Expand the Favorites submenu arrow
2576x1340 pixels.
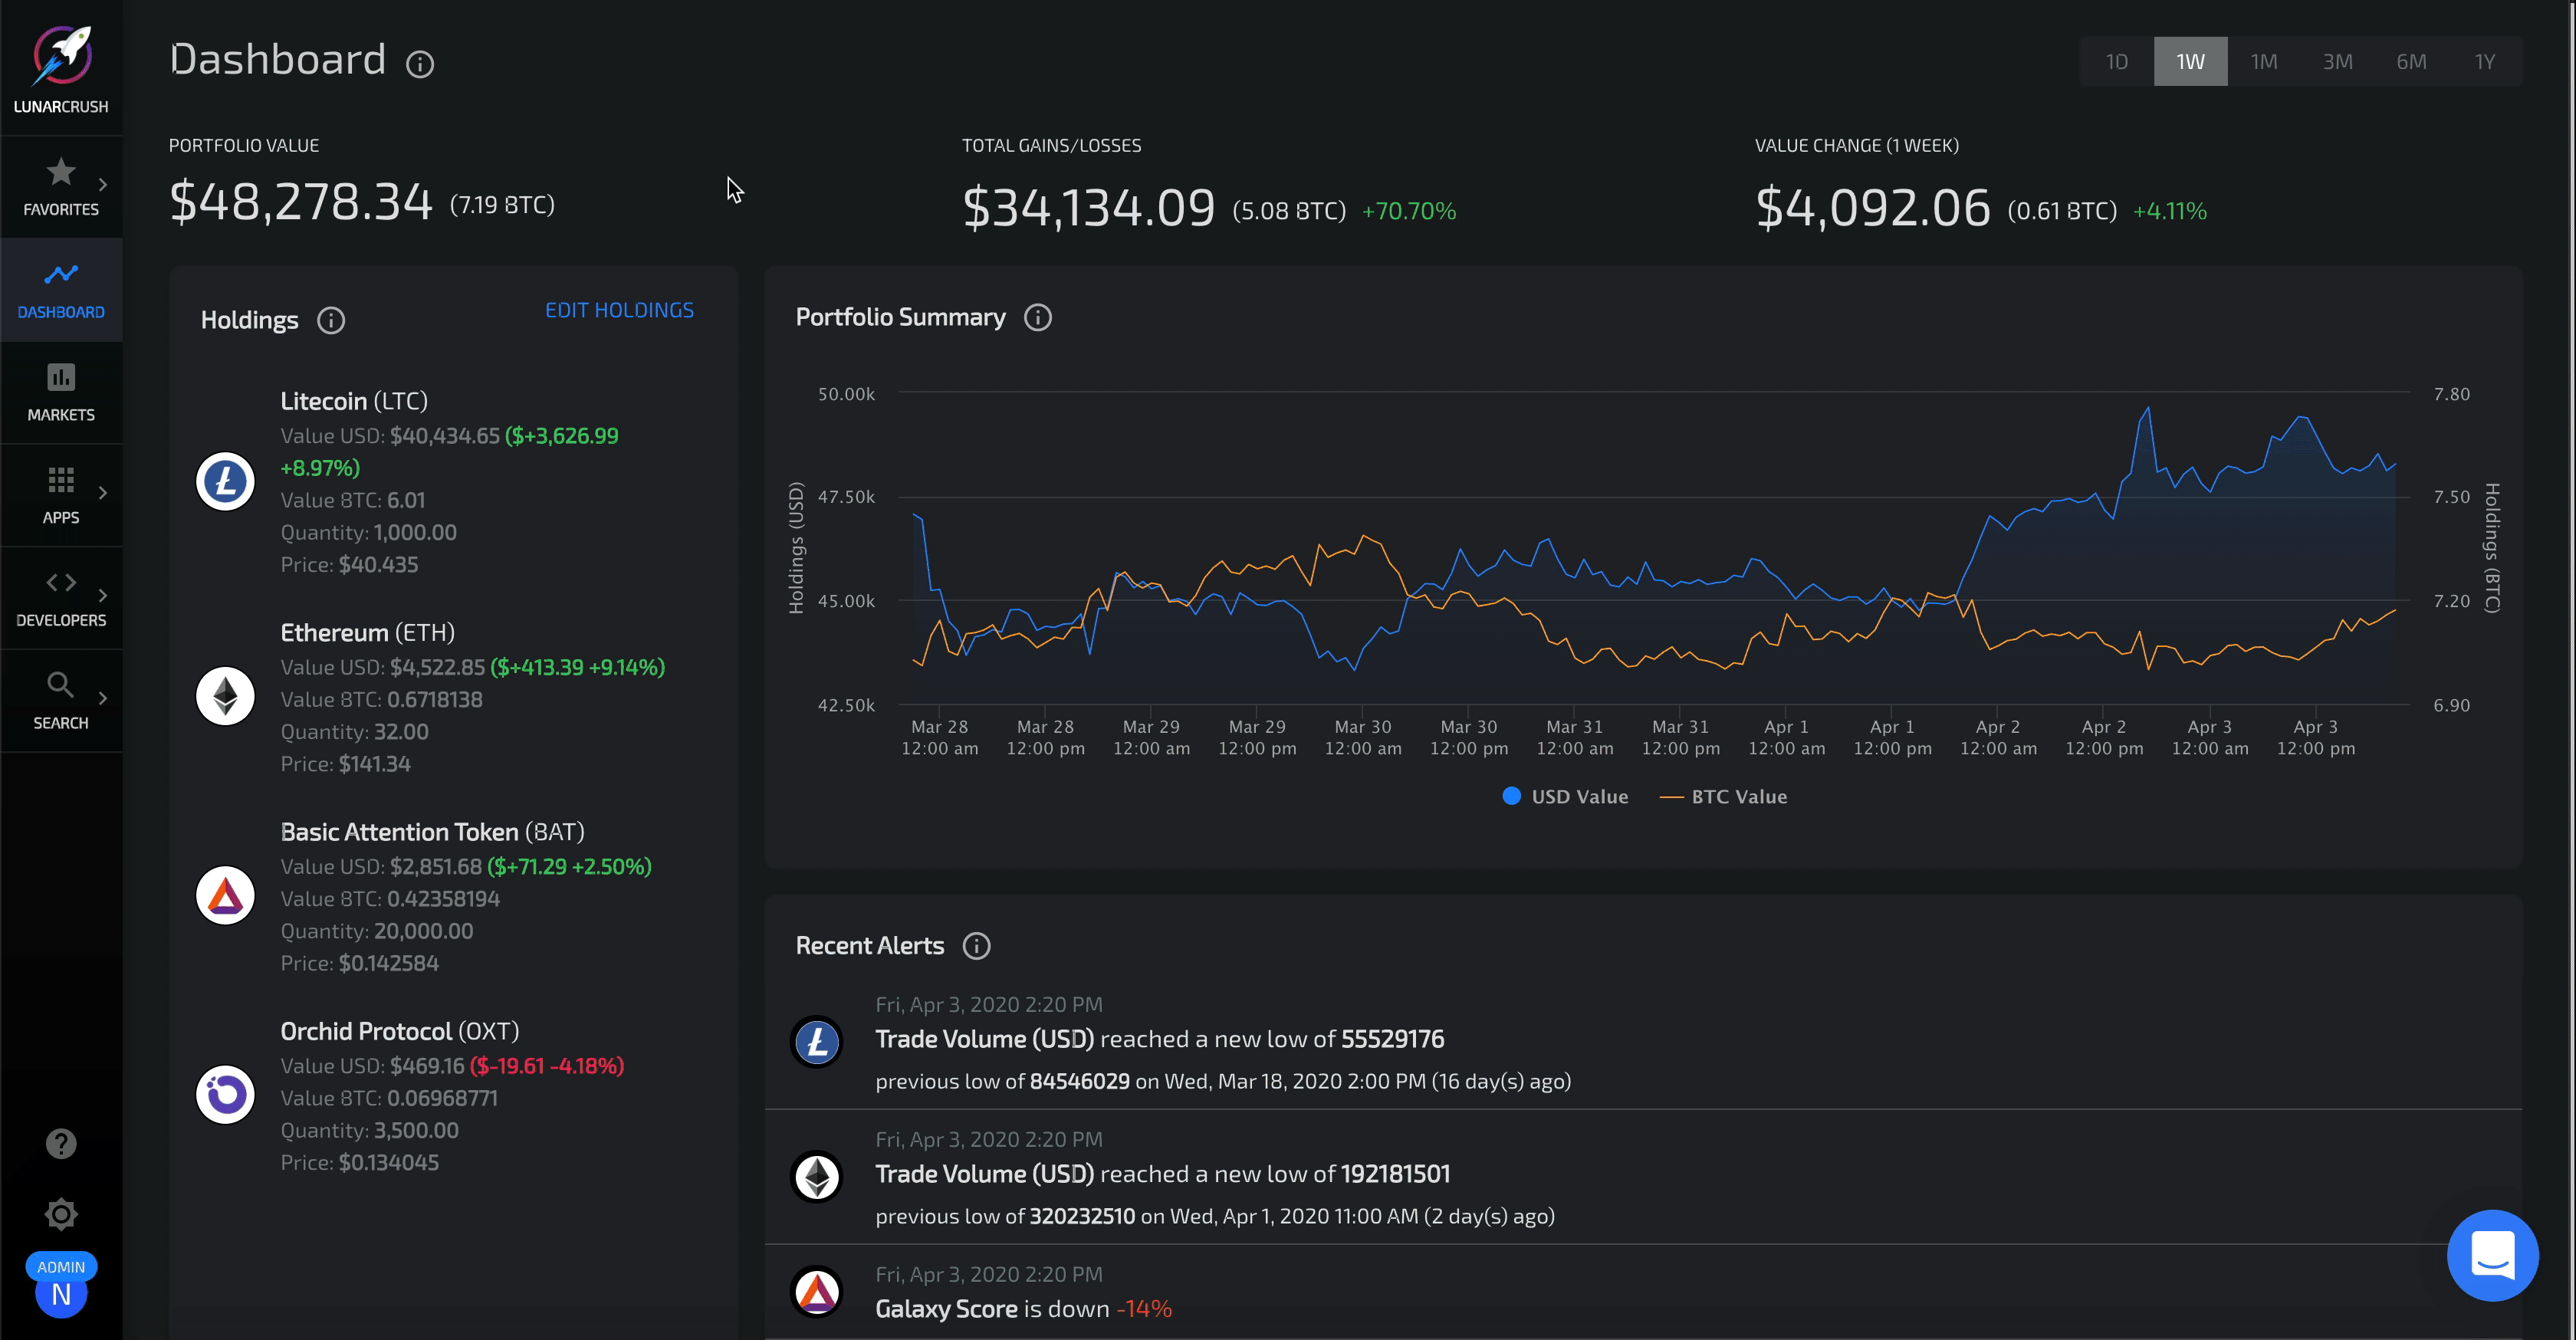103,185
